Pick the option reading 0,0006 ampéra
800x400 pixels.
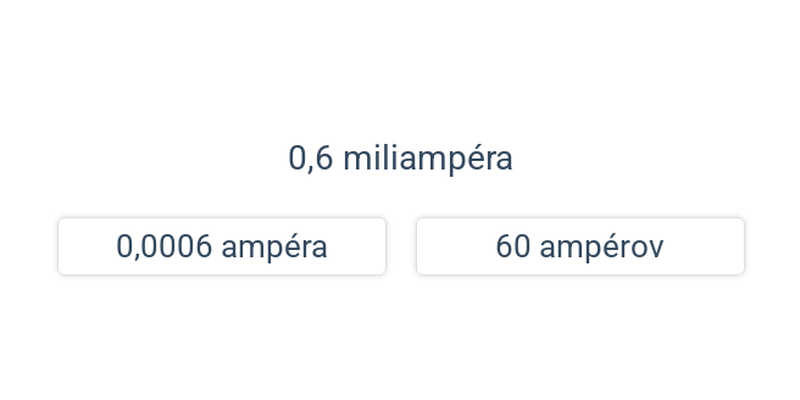pyautogui.click(x=222, y=246)
